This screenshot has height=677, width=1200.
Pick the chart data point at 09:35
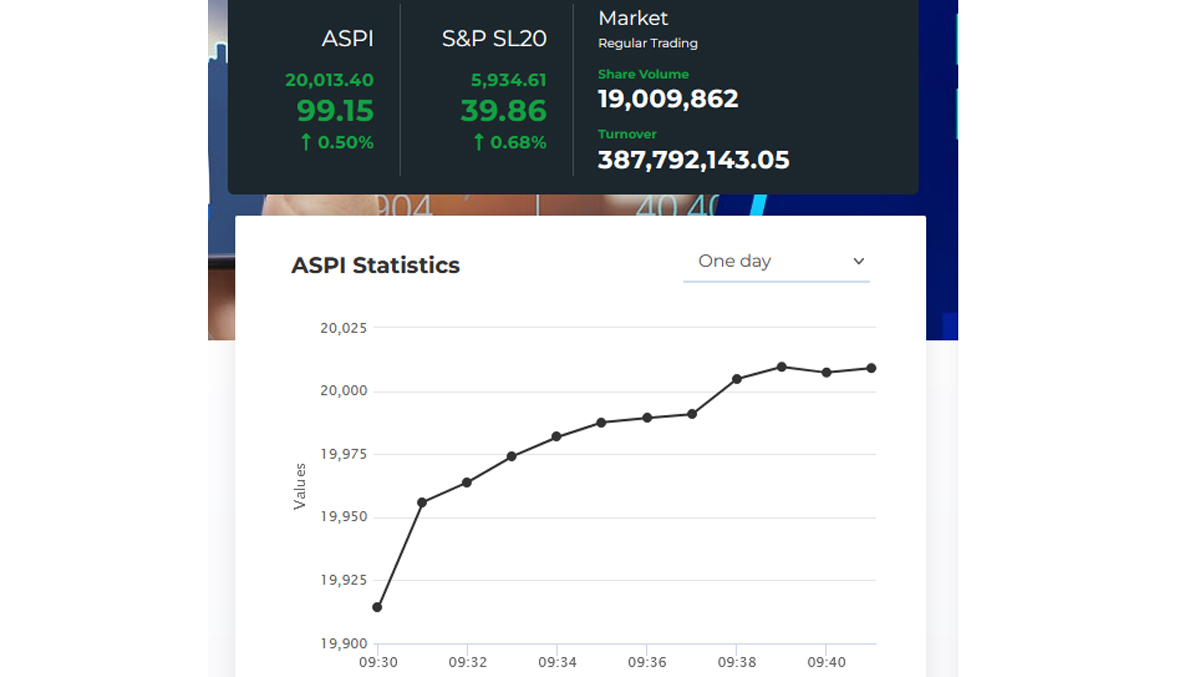click(602, 422)
